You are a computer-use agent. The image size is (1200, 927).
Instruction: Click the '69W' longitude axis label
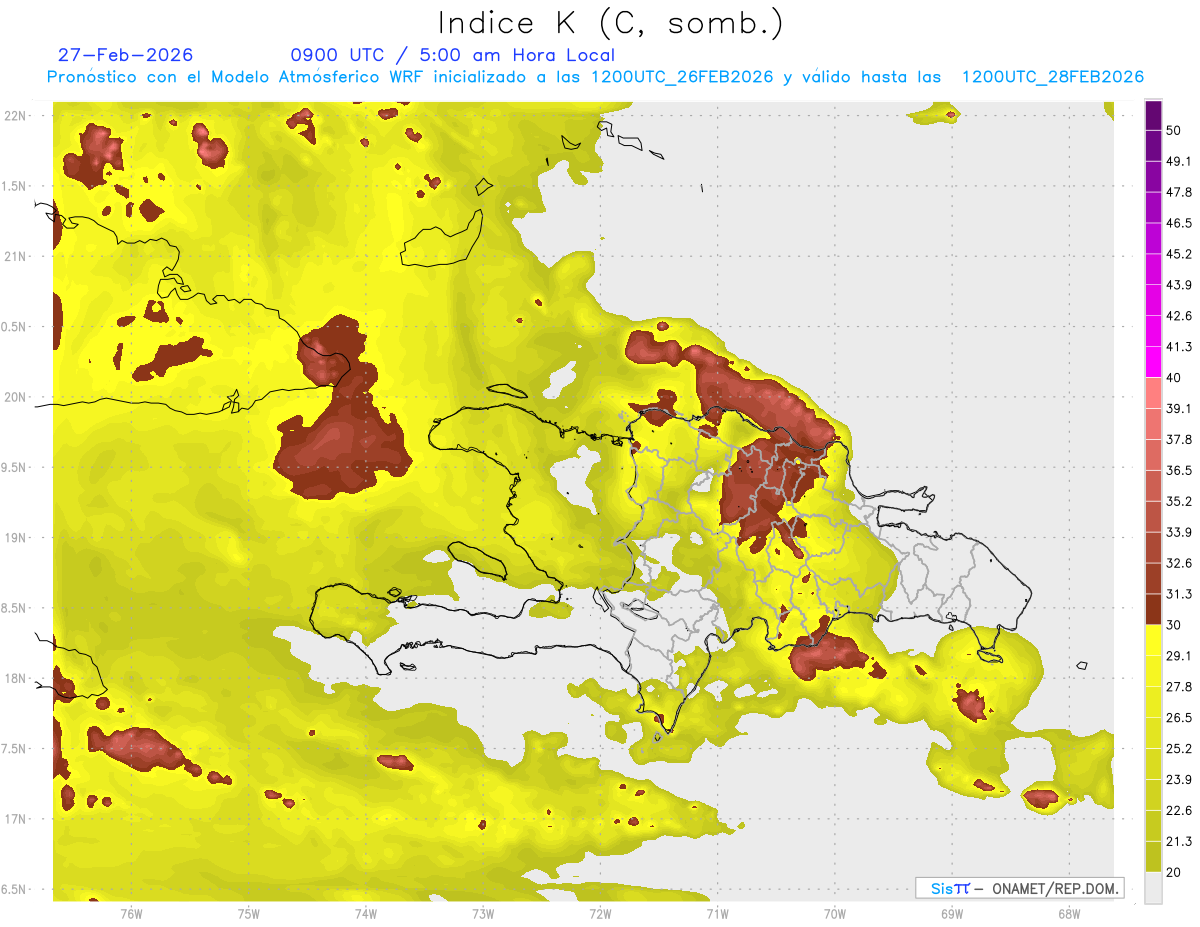(951, 913)
